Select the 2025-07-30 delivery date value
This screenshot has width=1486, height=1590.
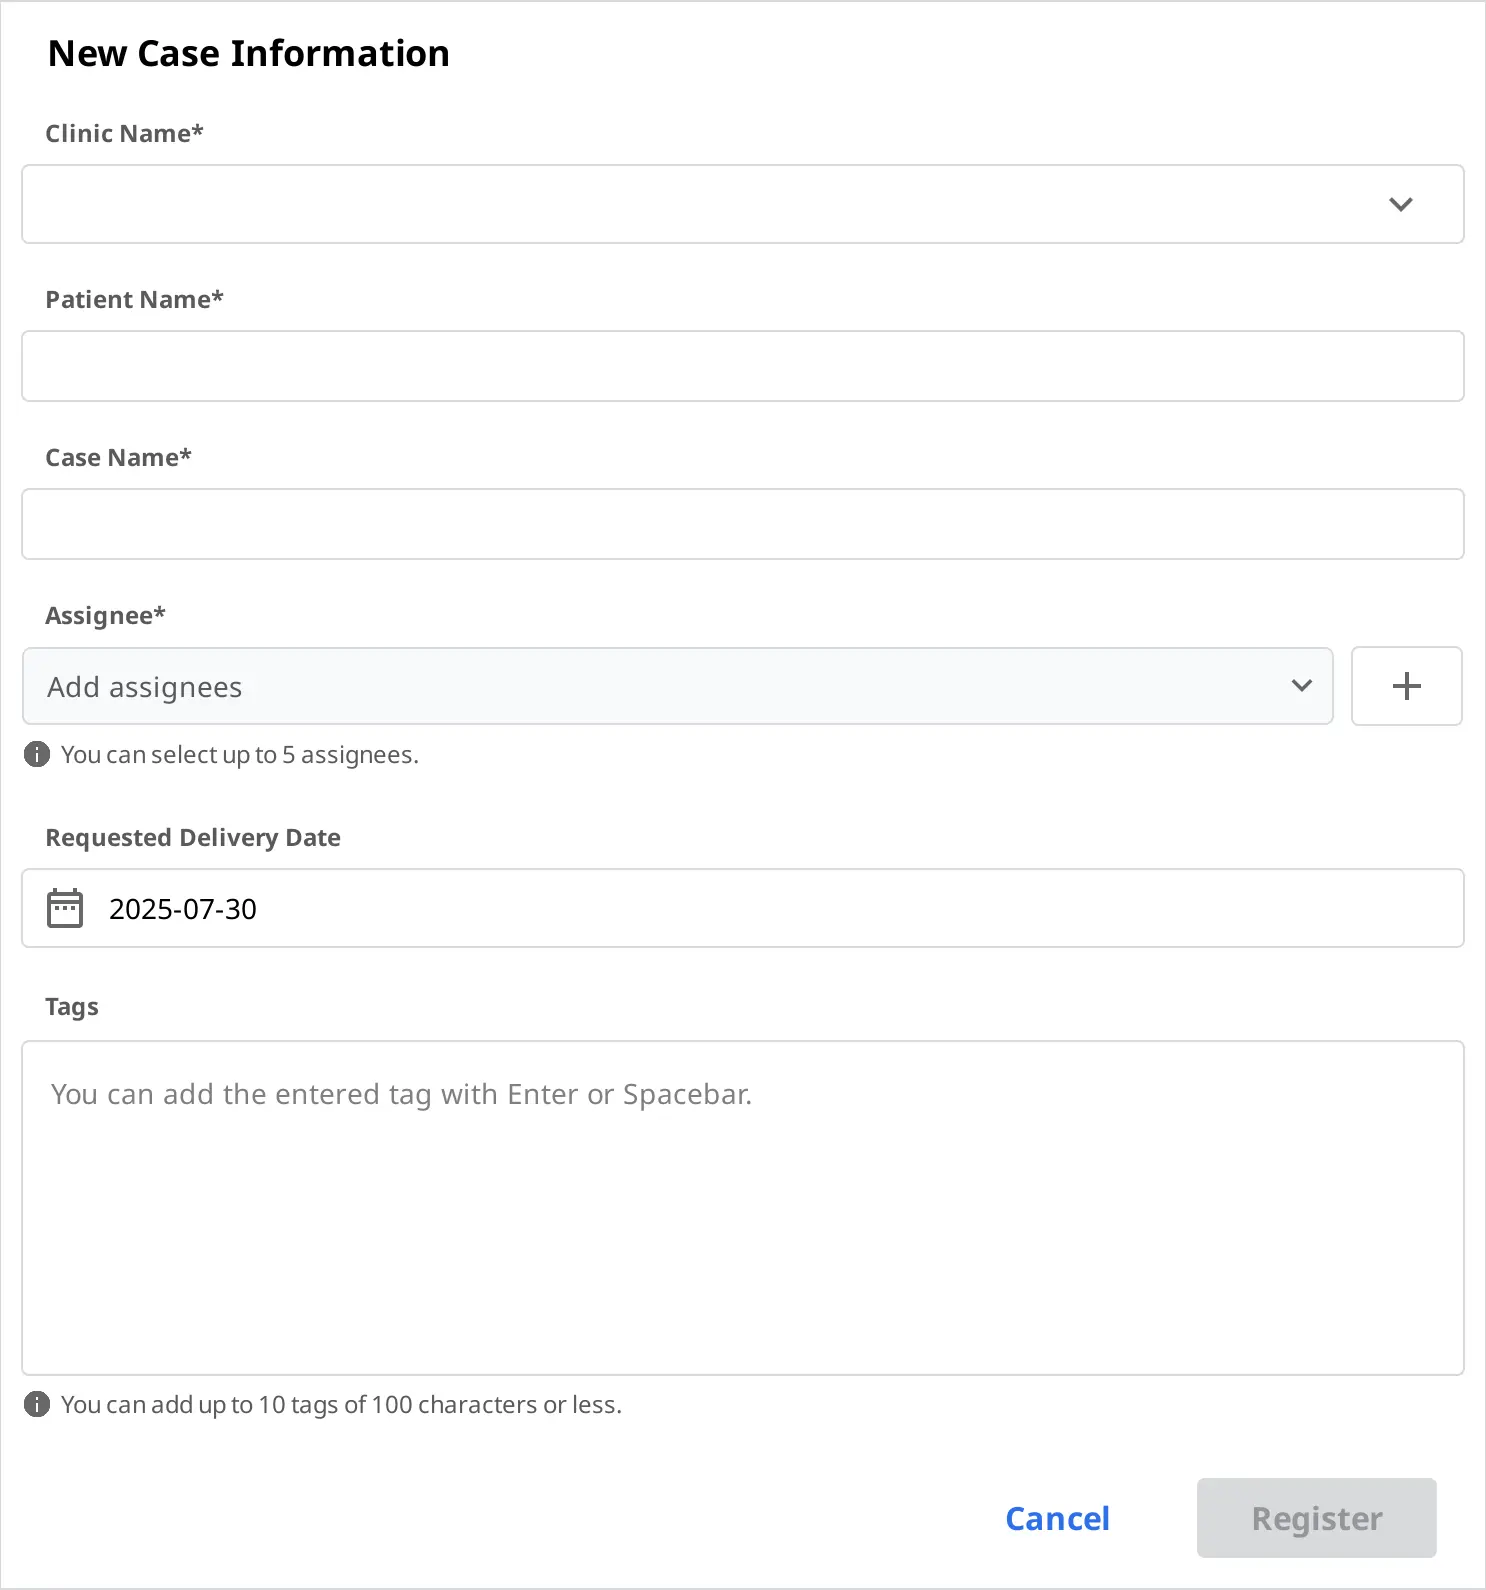(x=183, y=909)
